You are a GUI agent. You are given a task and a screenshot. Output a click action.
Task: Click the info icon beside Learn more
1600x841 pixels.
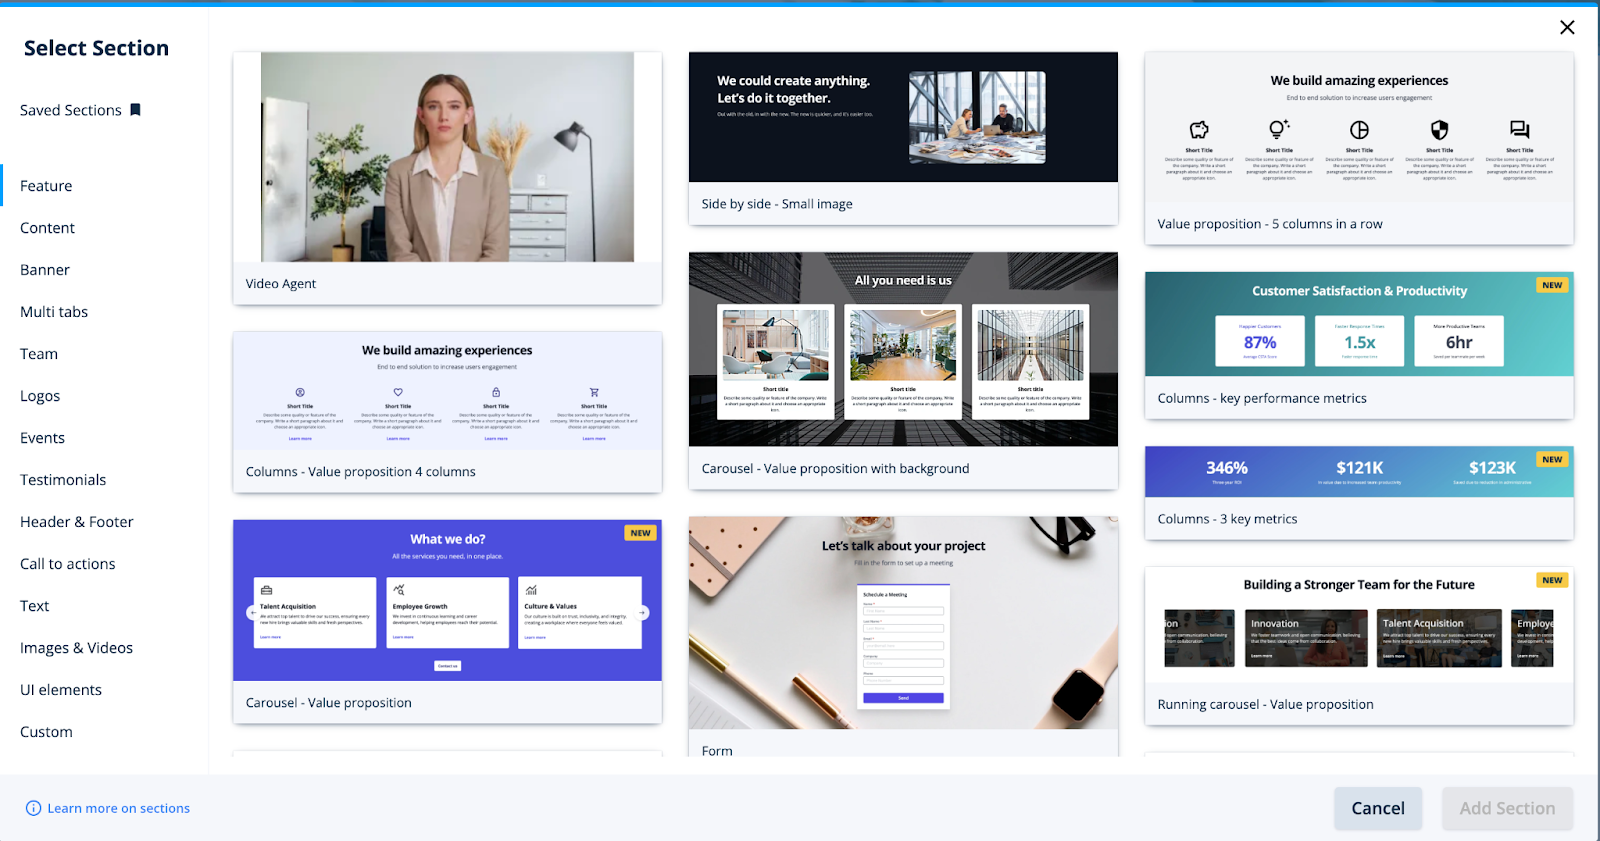pos(33,808)
